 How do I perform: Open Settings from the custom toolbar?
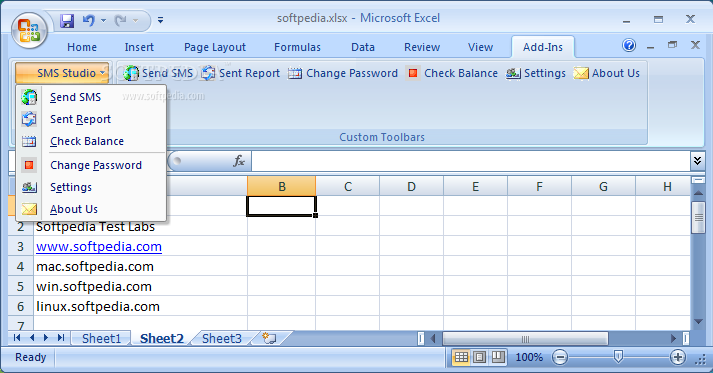click(x=536, y=73)
